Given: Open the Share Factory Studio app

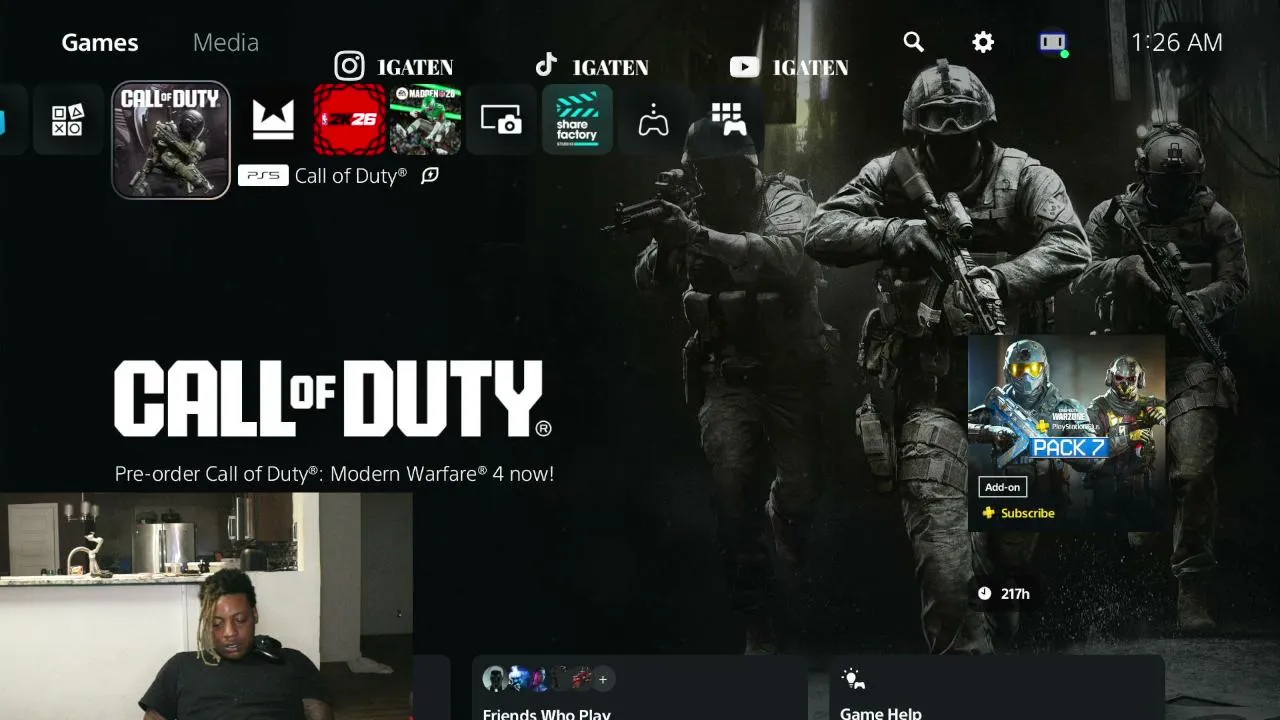Looking at the screenshot, I should 577,120.
